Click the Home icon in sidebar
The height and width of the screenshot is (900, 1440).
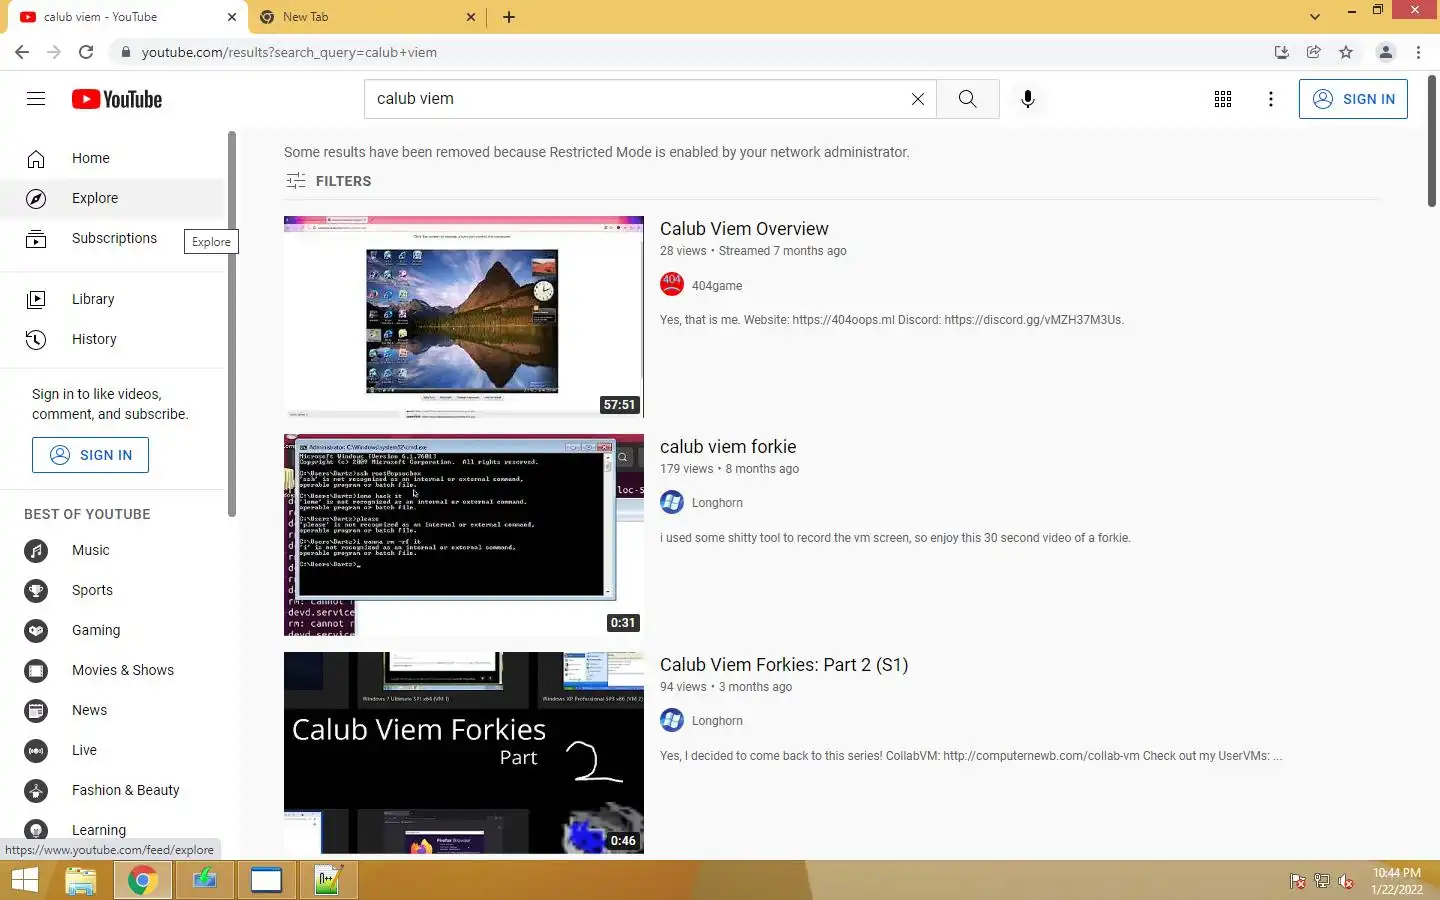click(x=36, y=158)
